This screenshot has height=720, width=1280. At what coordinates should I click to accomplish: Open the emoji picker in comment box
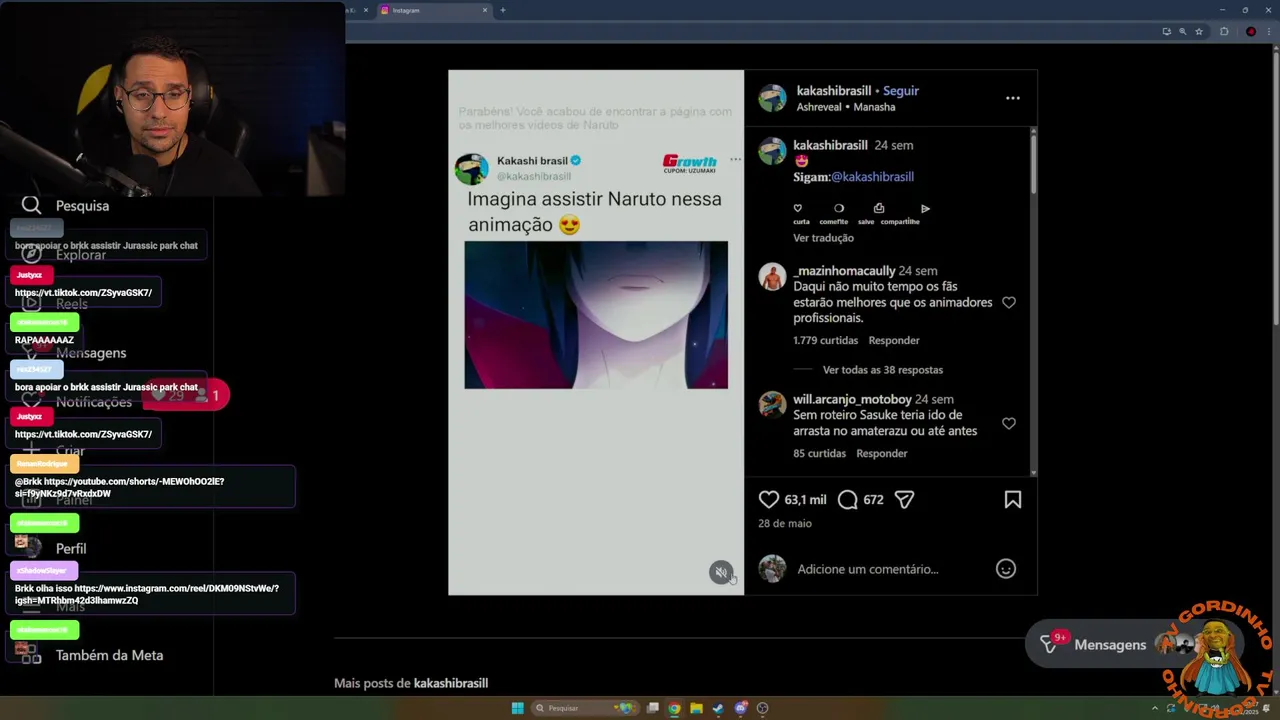(1006, 569)
